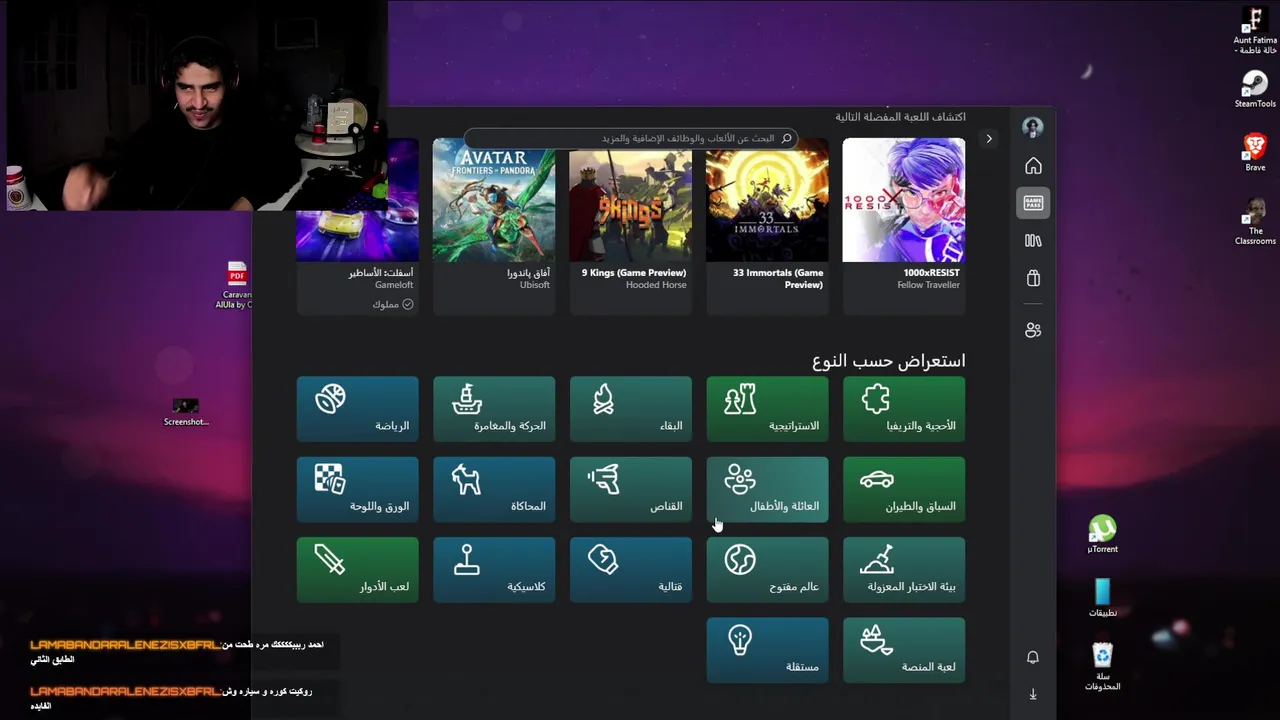Open the Avatar Frontiers of Pandora card

pyautogui.click(x=494, y=226)
